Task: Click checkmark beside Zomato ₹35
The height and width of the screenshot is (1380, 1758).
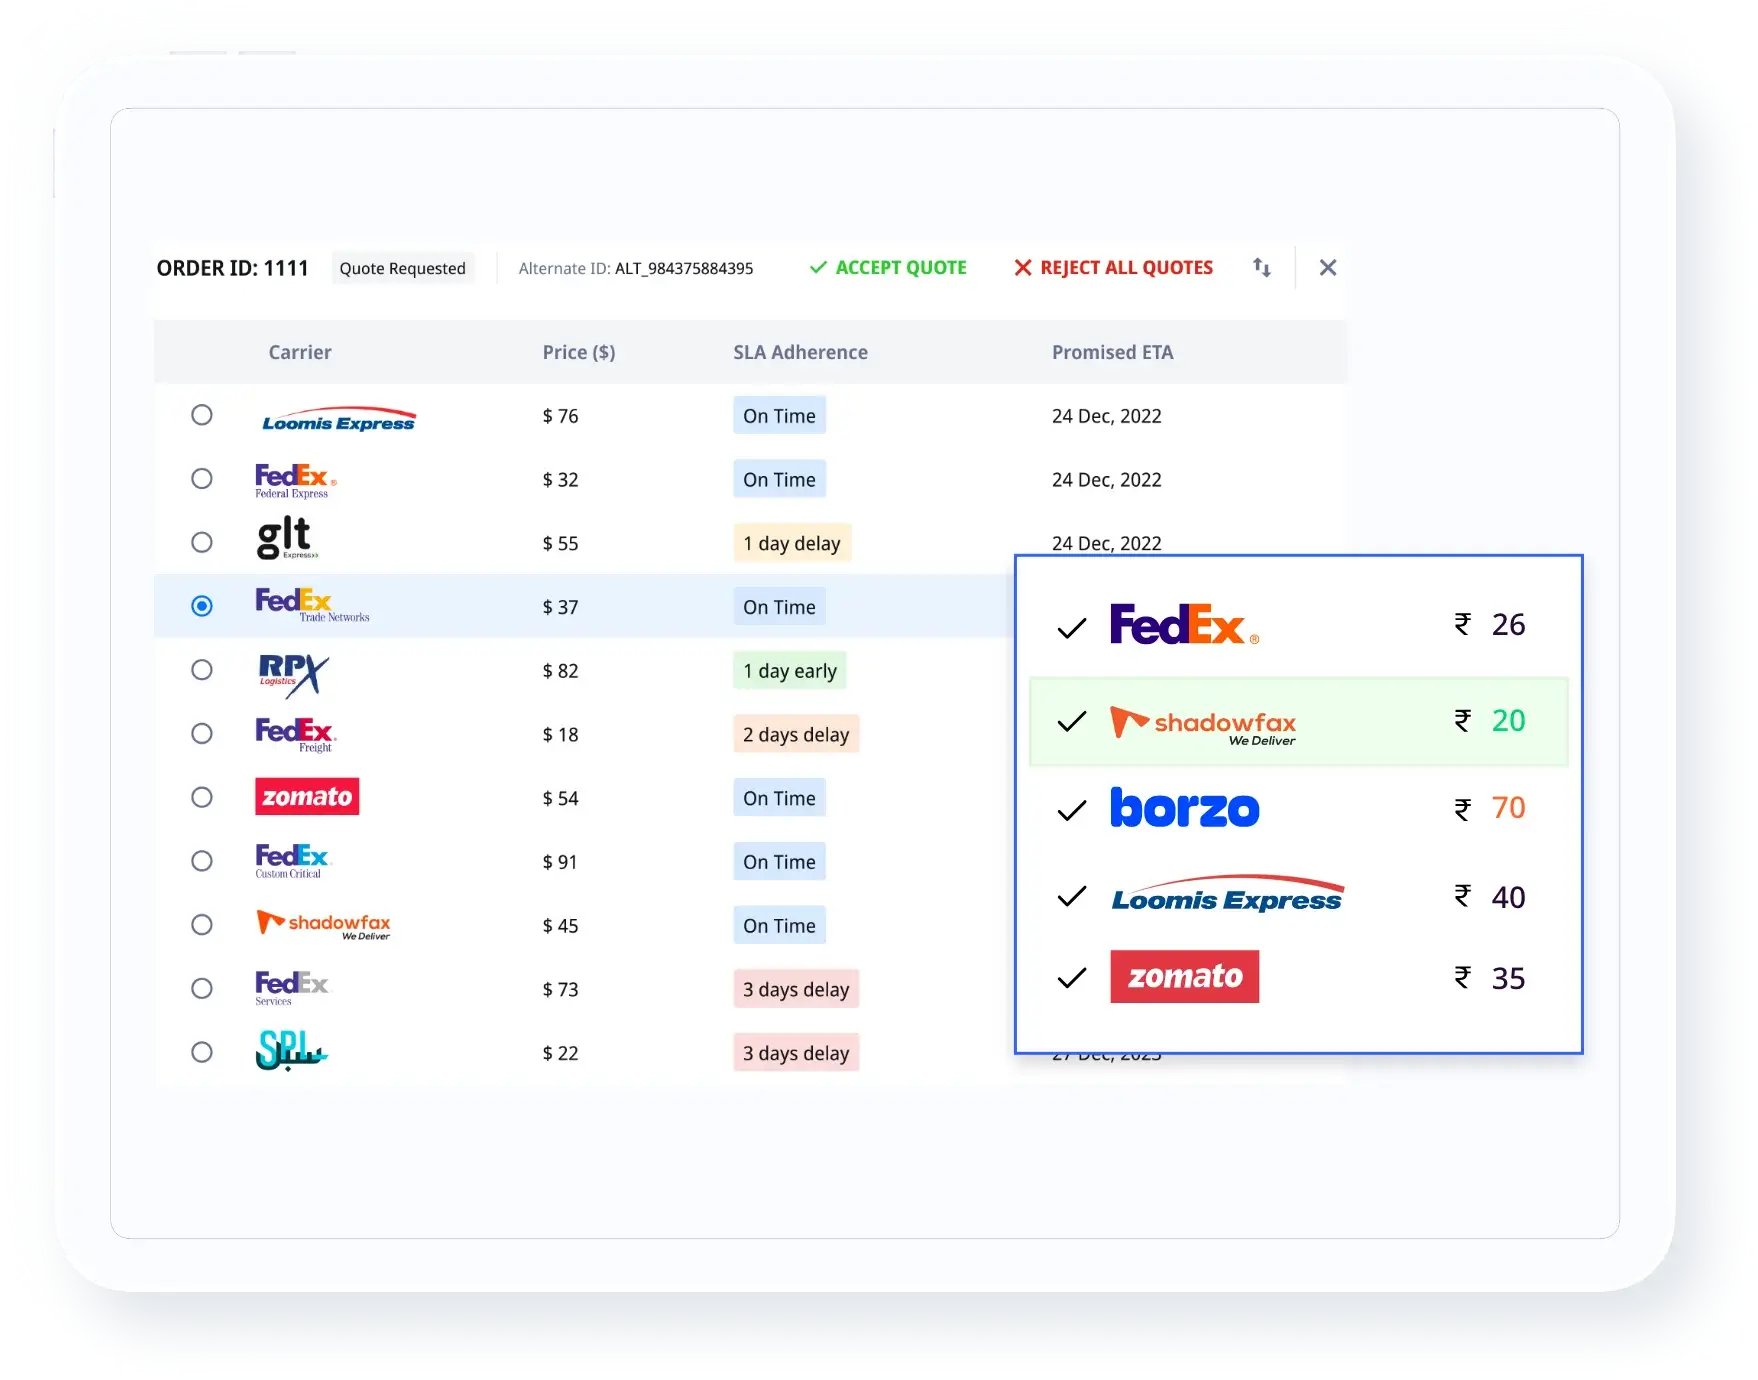Action: click(1072, 978)
